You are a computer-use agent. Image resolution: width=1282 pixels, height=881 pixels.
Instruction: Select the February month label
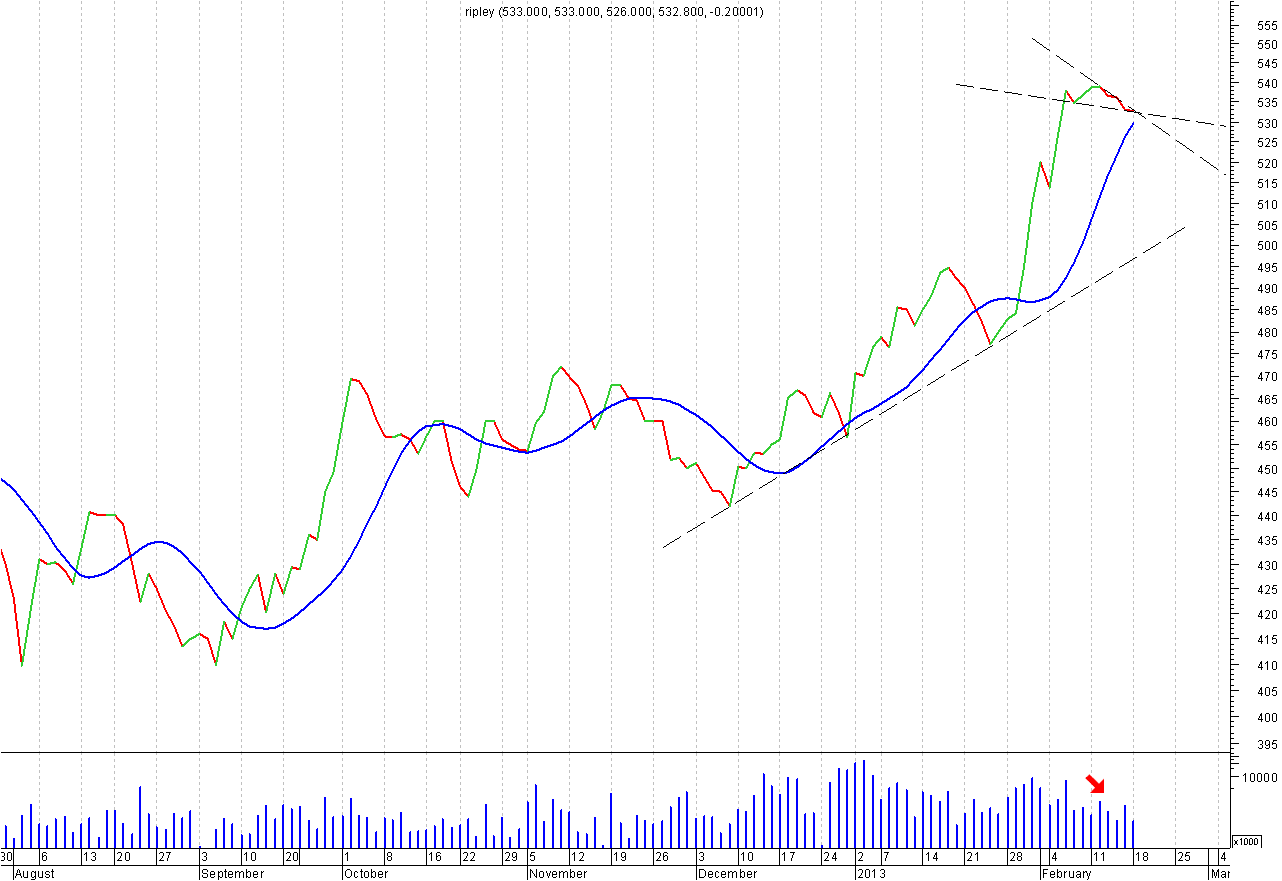[1066, 873]
